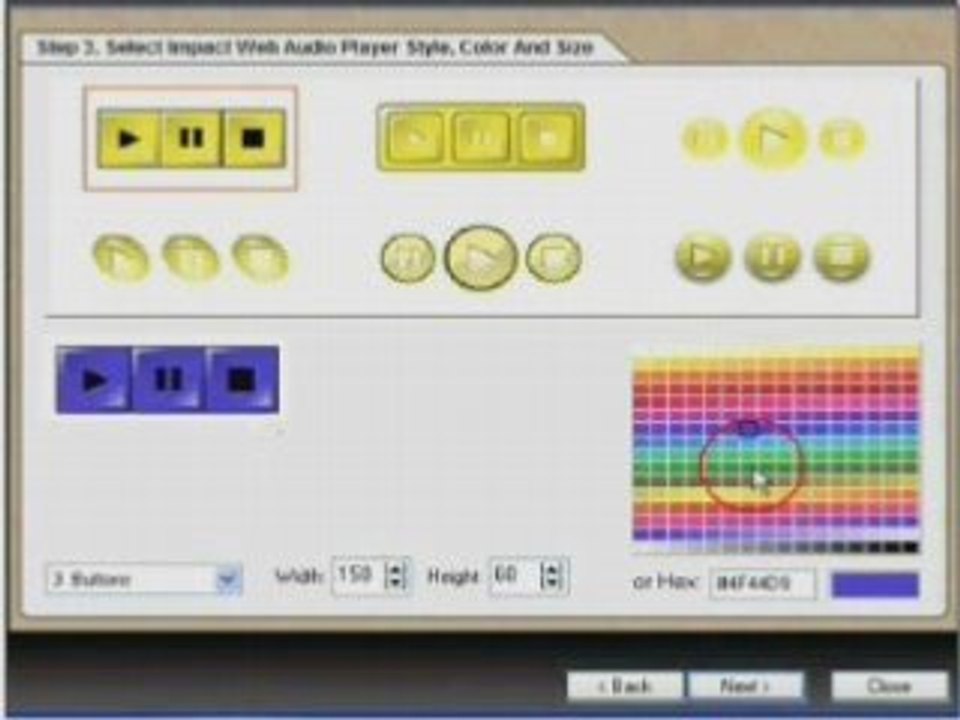The width and height of the screenshot is (960, 720).
Task: Click the Close button
Action: (x=889, y=686)
